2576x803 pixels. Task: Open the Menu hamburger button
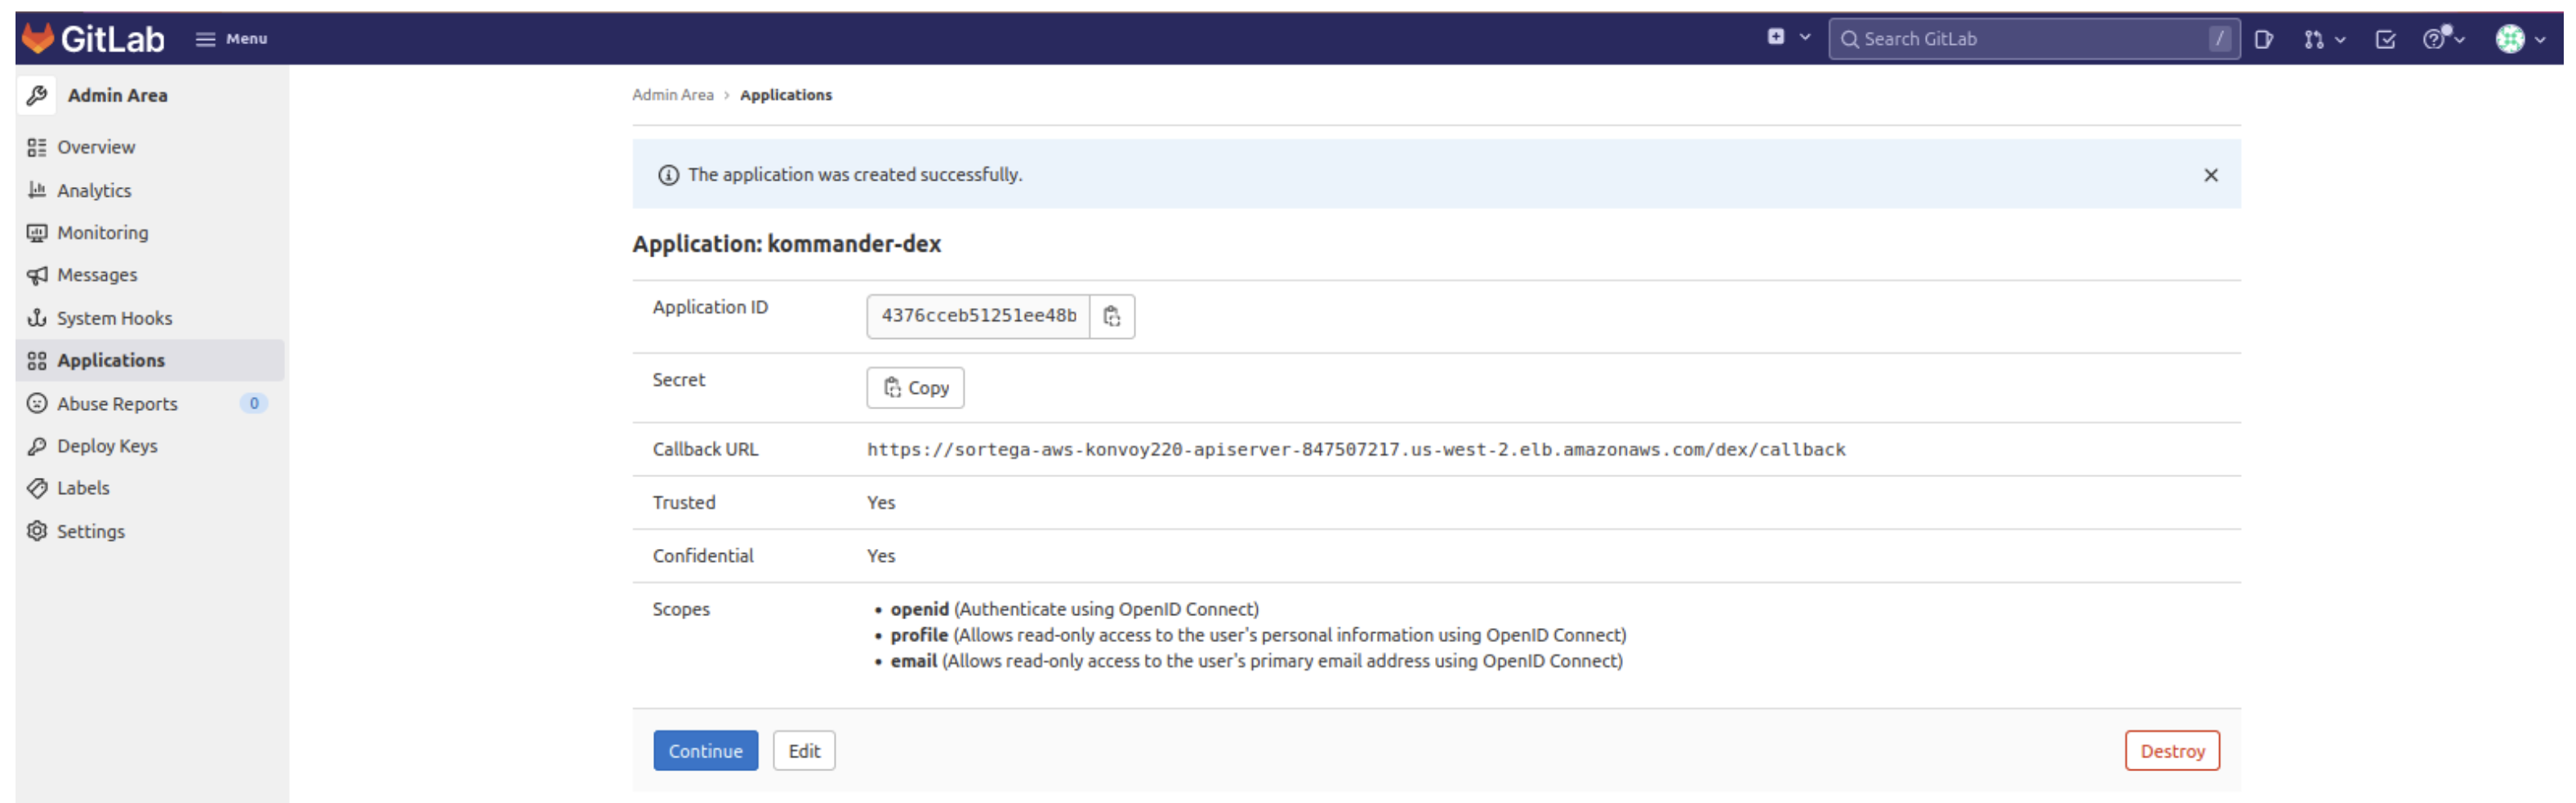click(232, 39)
